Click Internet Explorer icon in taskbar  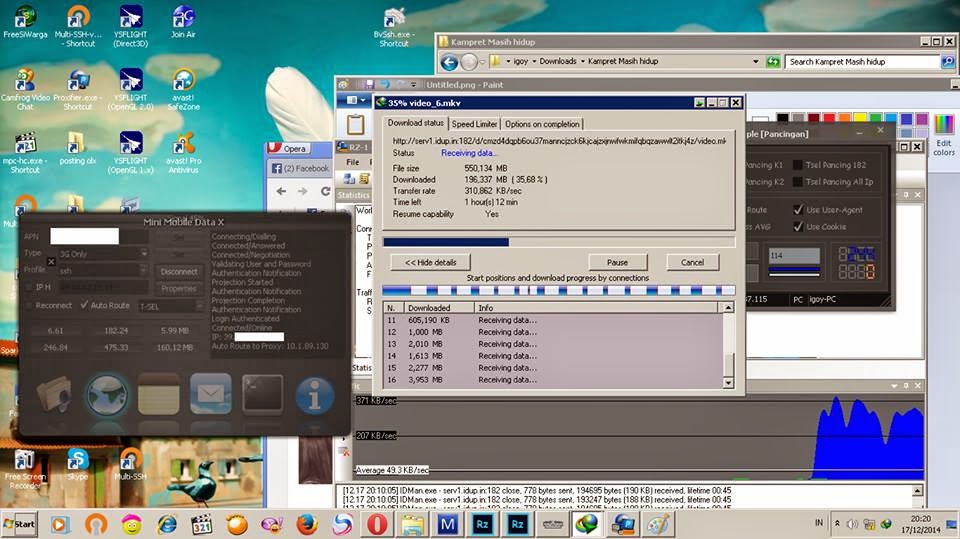point(167,524)
